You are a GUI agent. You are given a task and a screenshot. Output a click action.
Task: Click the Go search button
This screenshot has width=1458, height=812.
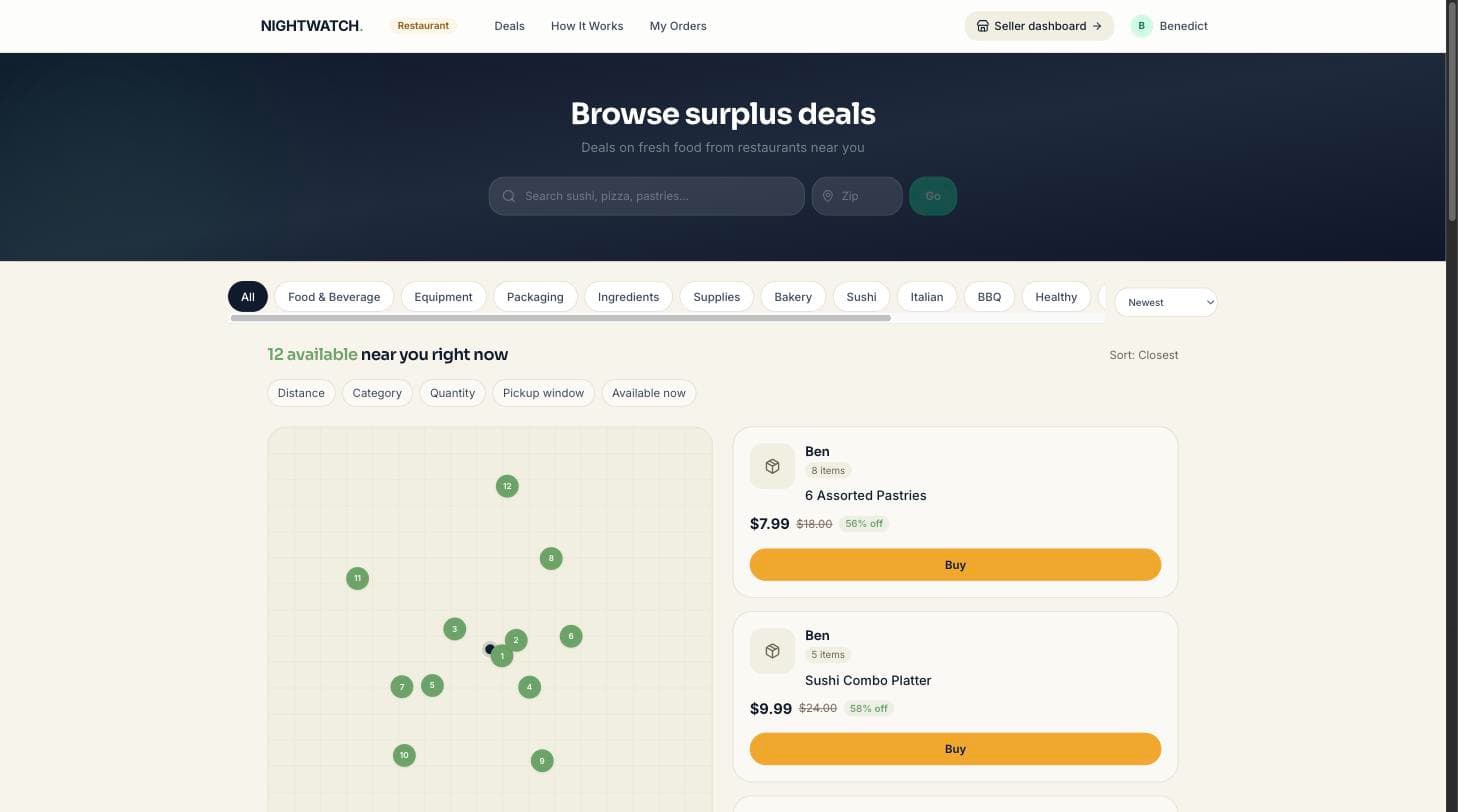tap(933, 196)
